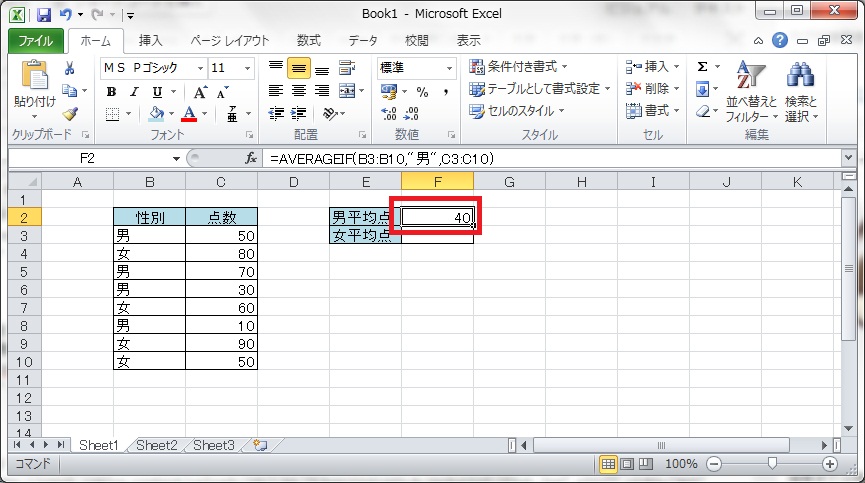Switch to Page Layout (ページレイアウト) tab

[229, 41]
